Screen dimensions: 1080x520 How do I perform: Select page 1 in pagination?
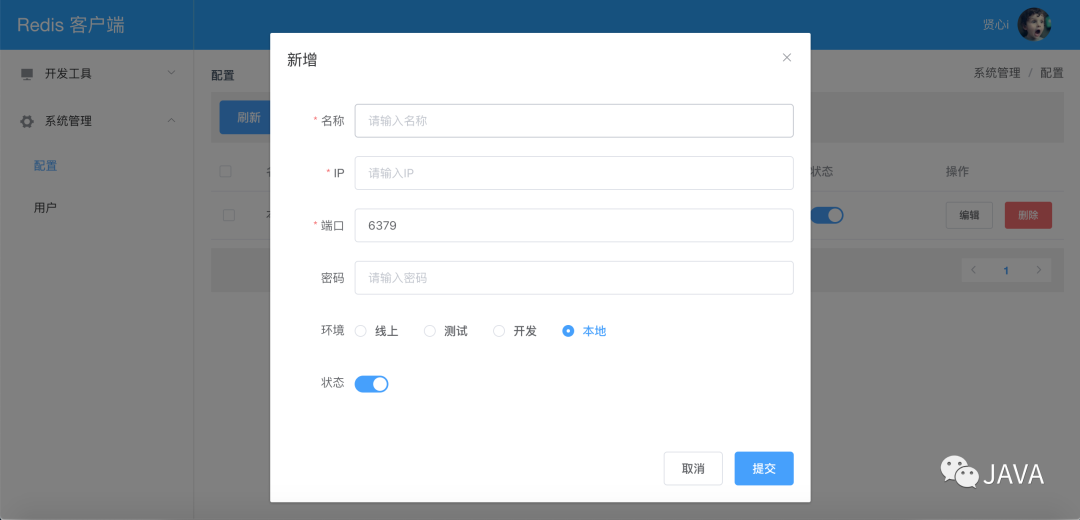pos(1006,270)
